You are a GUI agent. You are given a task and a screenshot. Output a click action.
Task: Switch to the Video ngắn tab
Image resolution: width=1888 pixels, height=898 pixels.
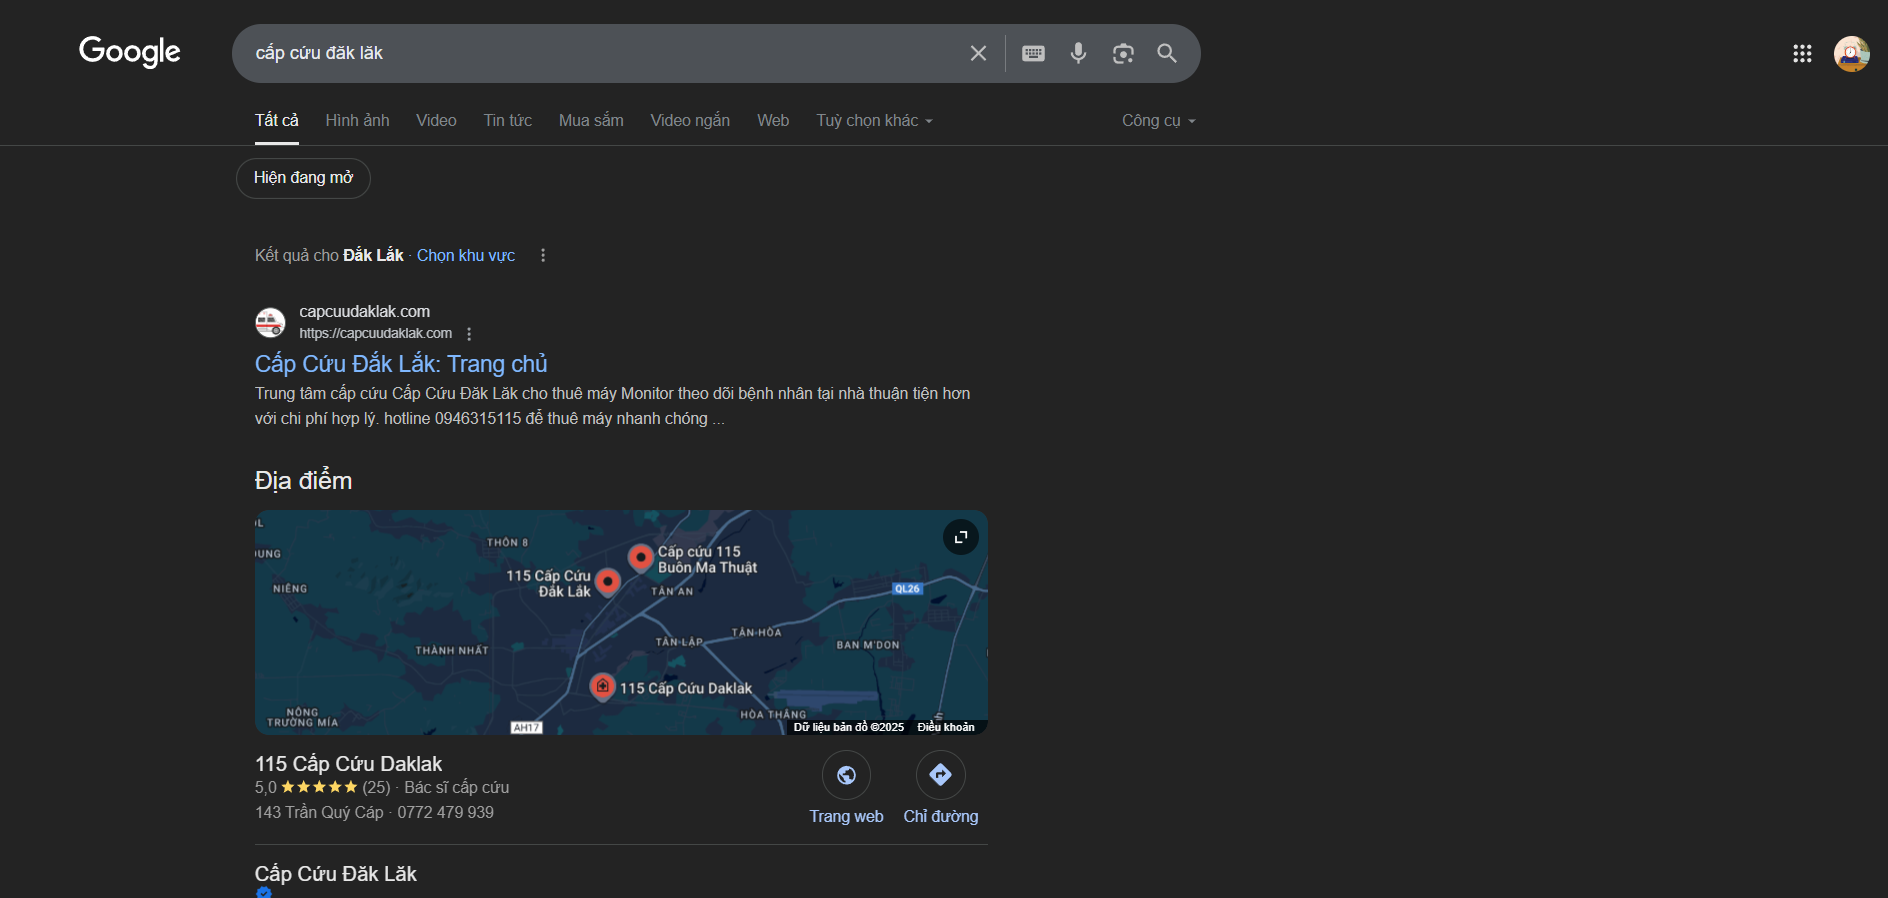(690, 120)
